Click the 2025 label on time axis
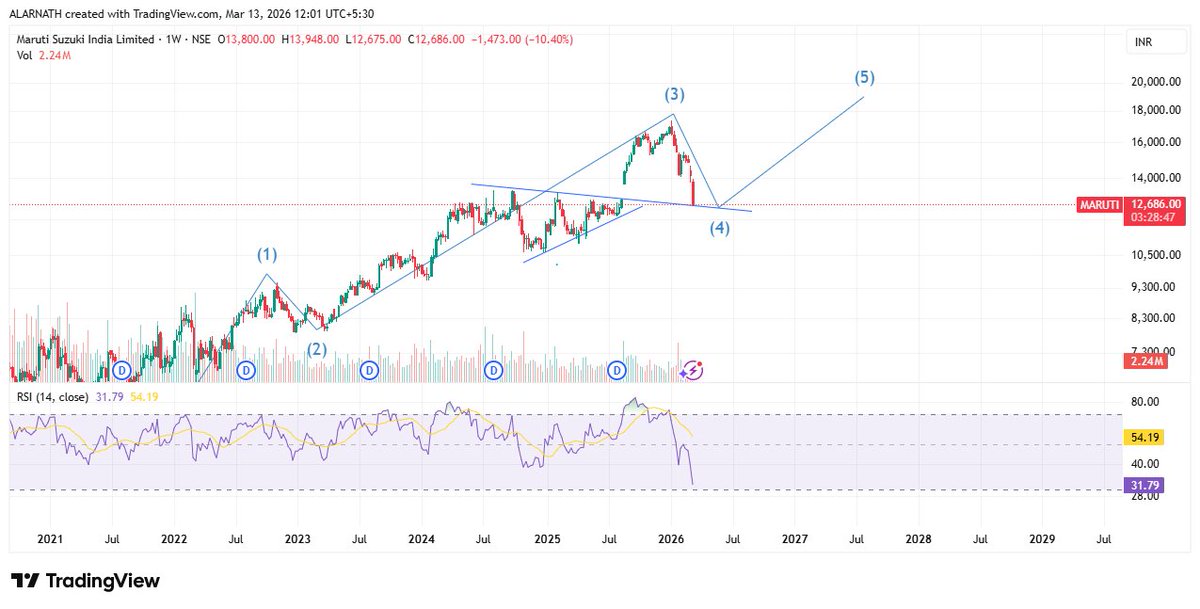The image size is (1200, 609). [547, 539]
